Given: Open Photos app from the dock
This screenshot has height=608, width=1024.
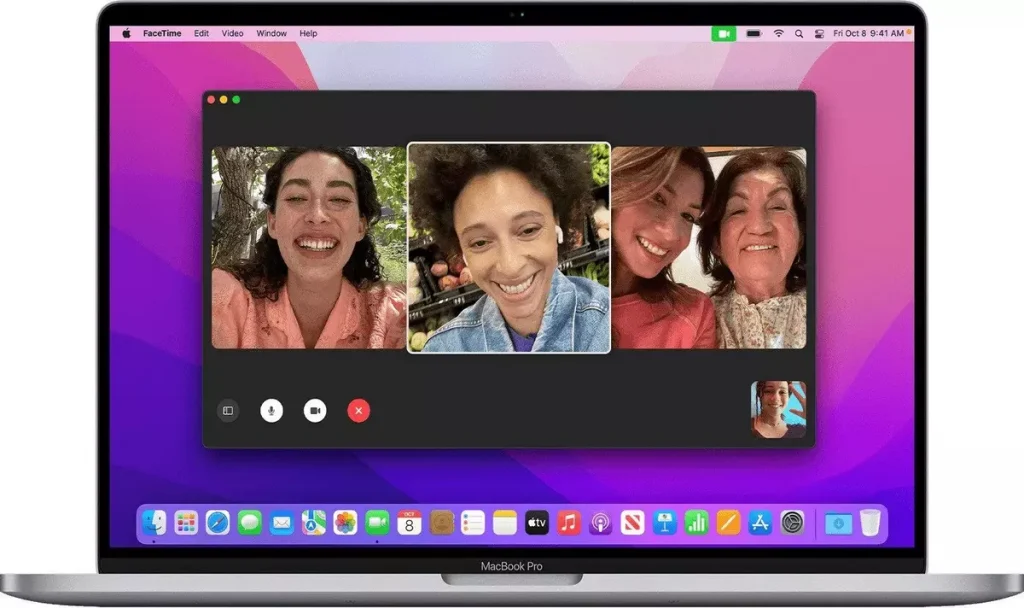Looking at the screenshot, I should [x=345, y=522].
